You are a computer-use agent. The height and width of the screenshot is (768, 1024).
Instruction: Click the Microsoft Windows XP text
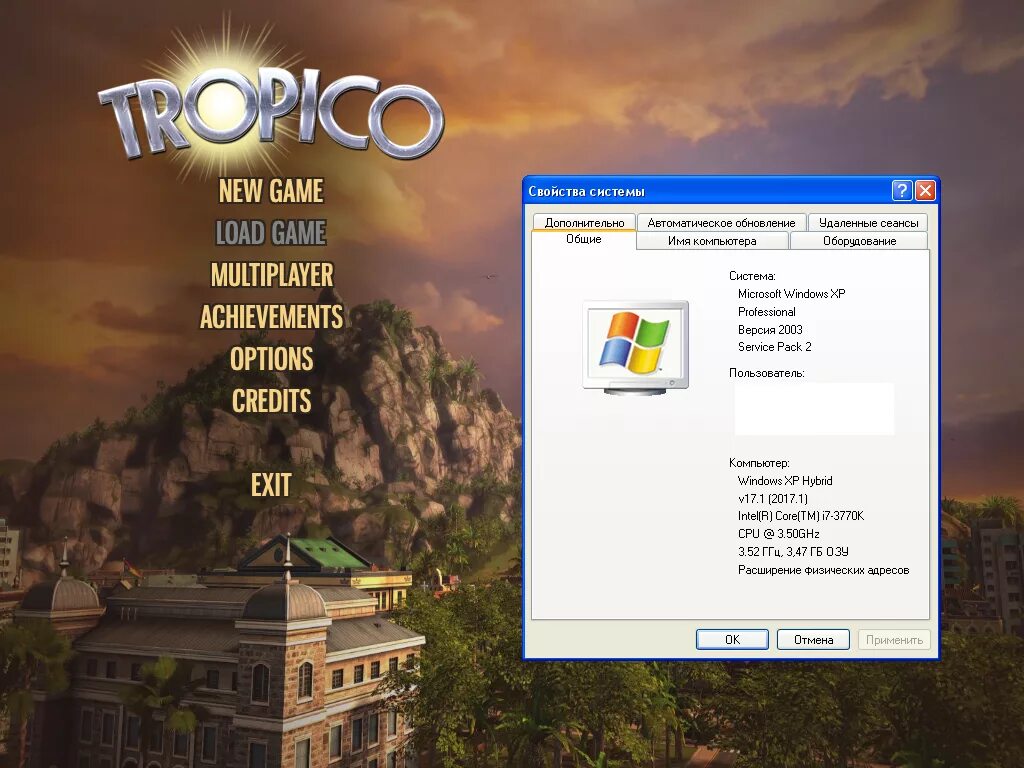[x=791, y=294]
